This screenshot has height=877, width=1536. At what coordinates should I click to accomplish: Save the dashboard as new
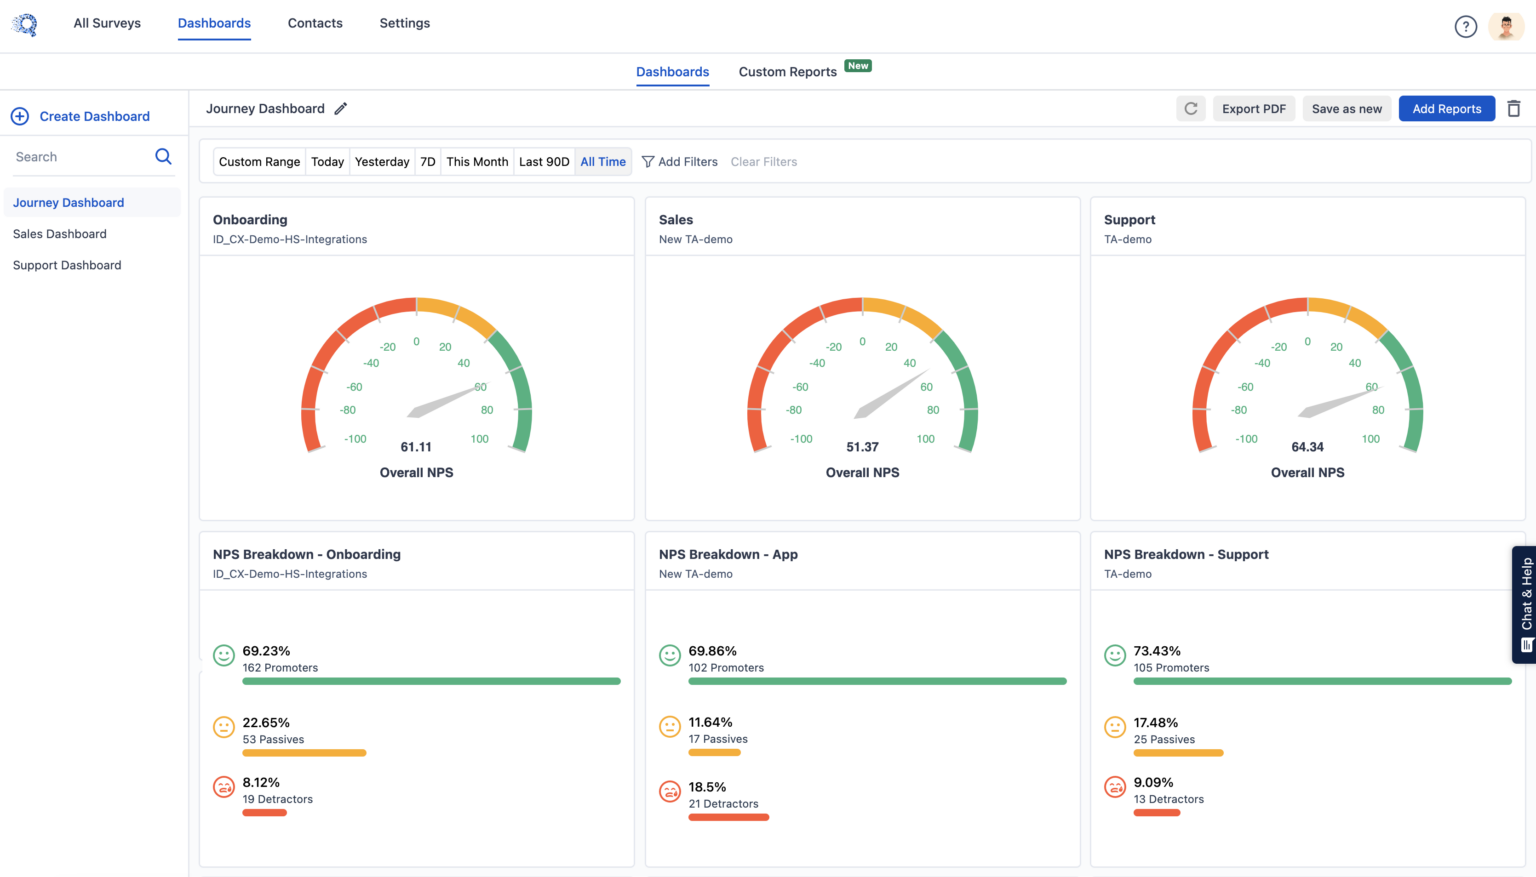tap(1346, 108)
